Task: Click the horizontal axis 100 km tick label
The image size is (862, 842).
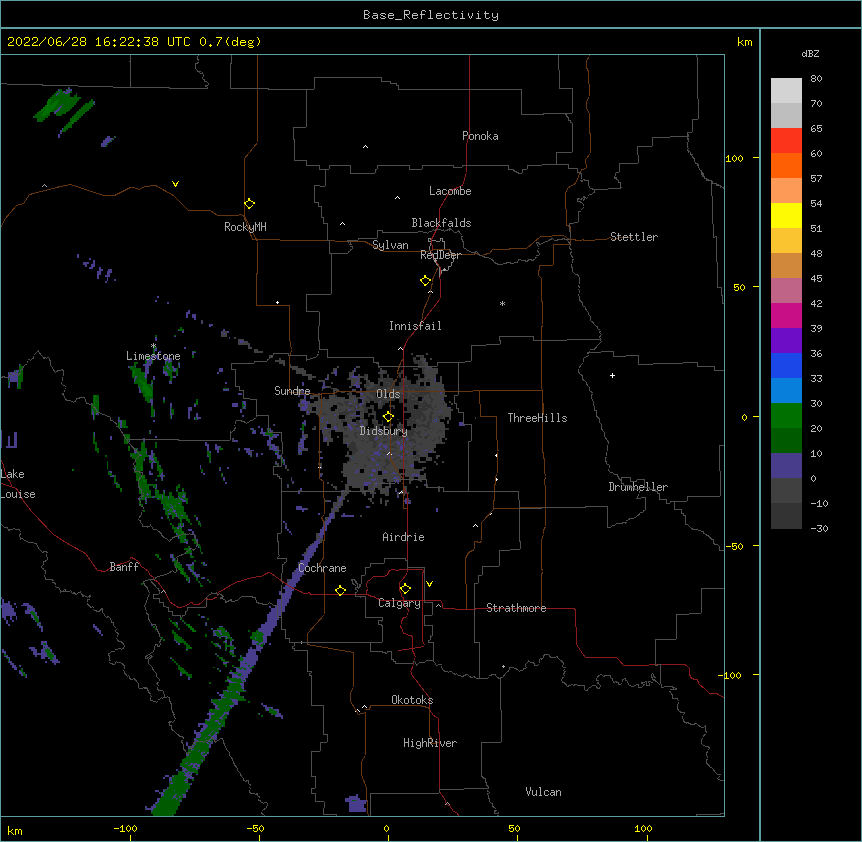Action: click(x=643, y=828)
